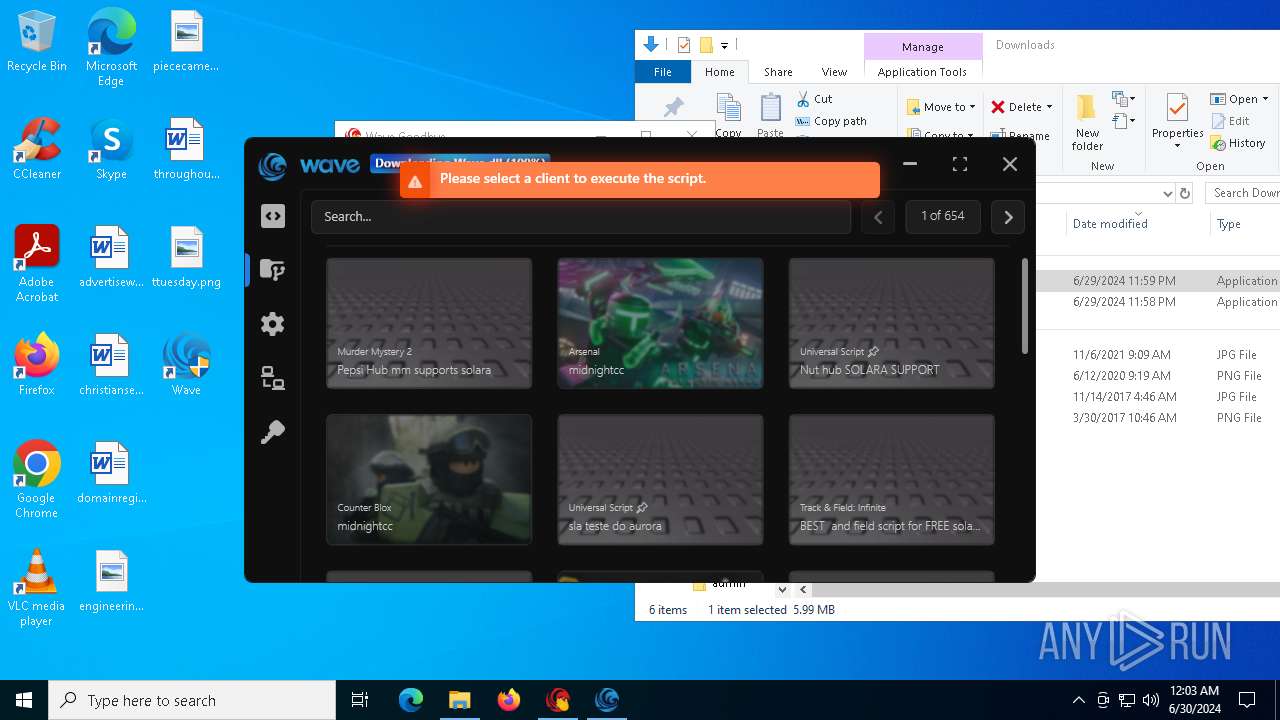
Task: Refresh the Explorer address bar
Action: (1186, 193)
